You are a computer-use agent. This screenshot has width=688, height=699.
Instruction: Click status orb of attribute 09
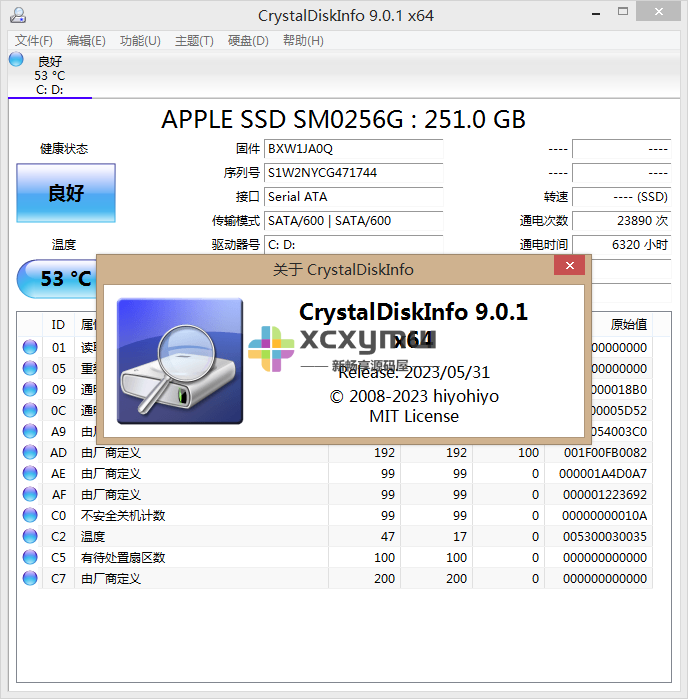tap(30, 389)
